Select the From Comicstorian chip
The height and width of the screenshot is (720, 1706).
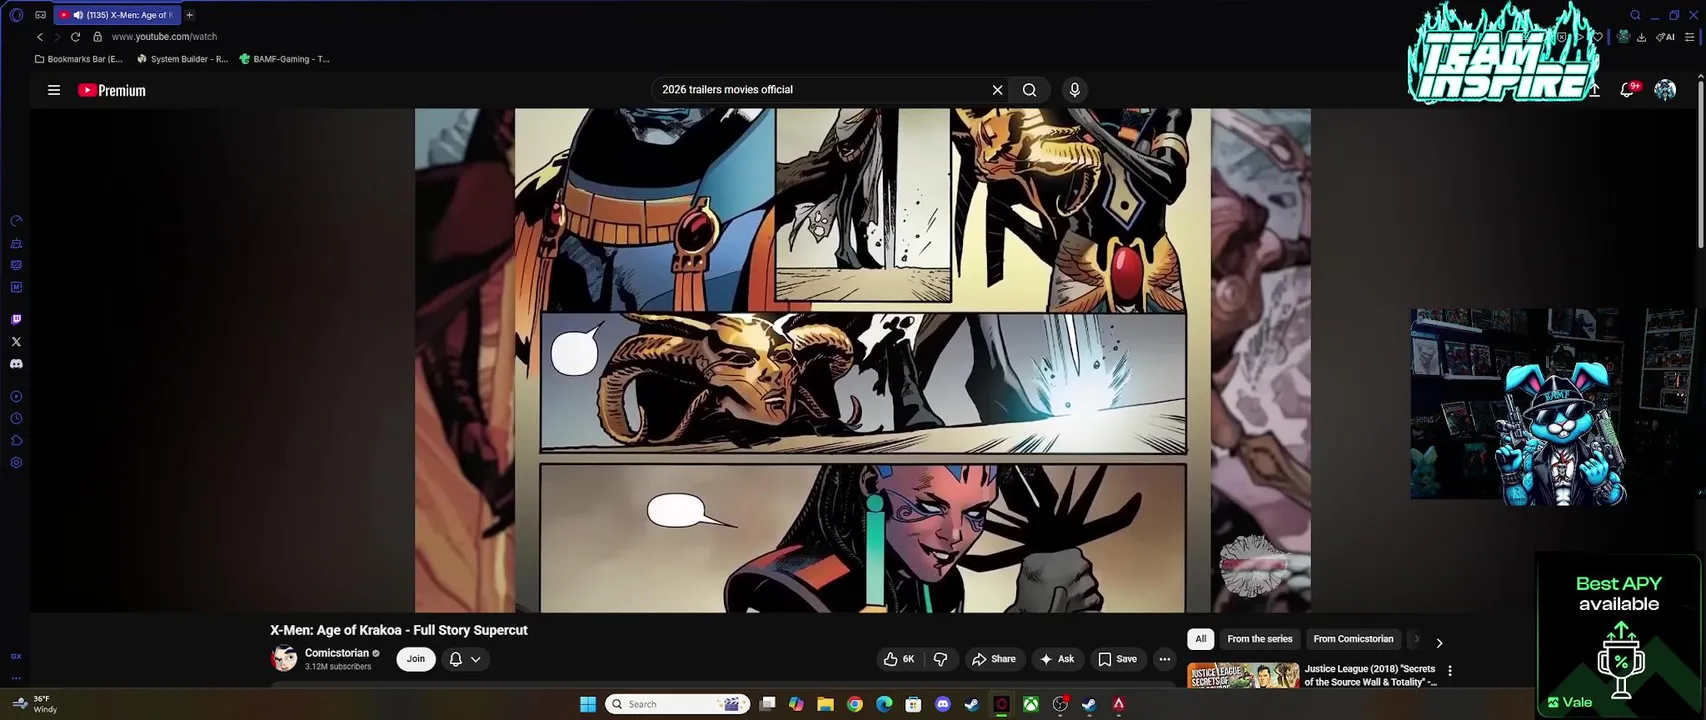pyautogui.click(x=1353, y=639)
